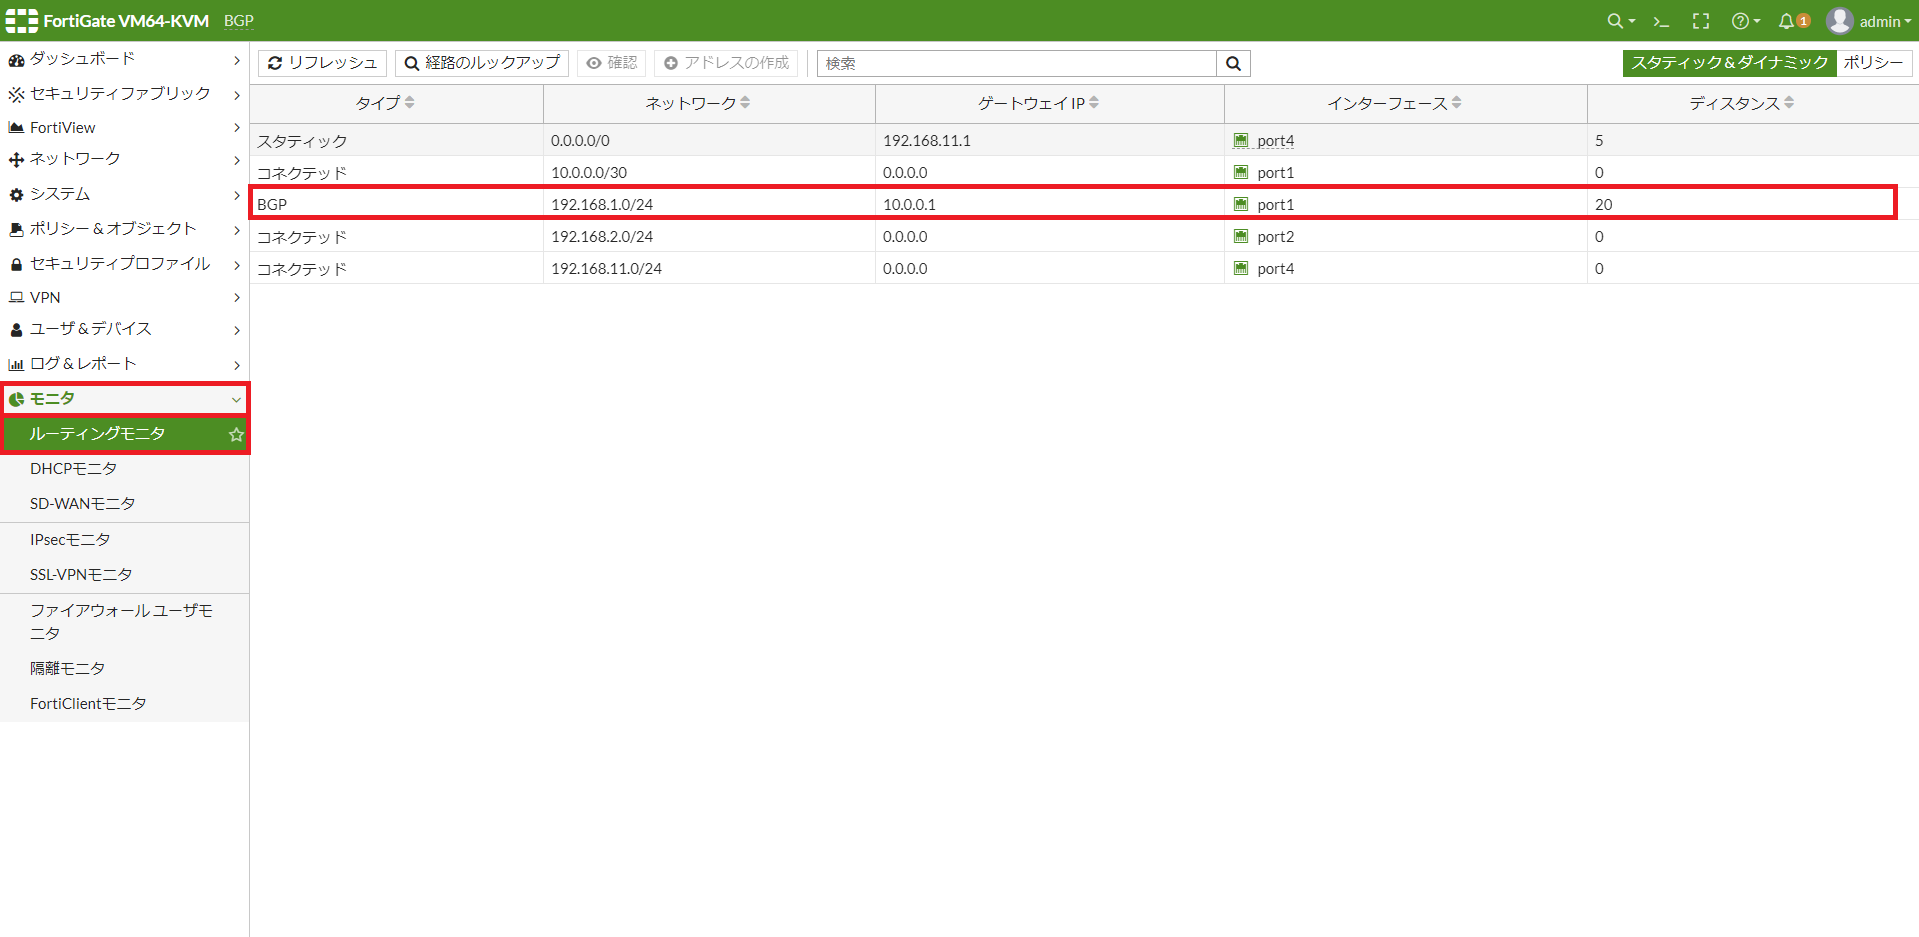Open SSL-VPNモニタ page
Image resolution: width=1919 pixels, height=937 pixels.
point(124,575)
